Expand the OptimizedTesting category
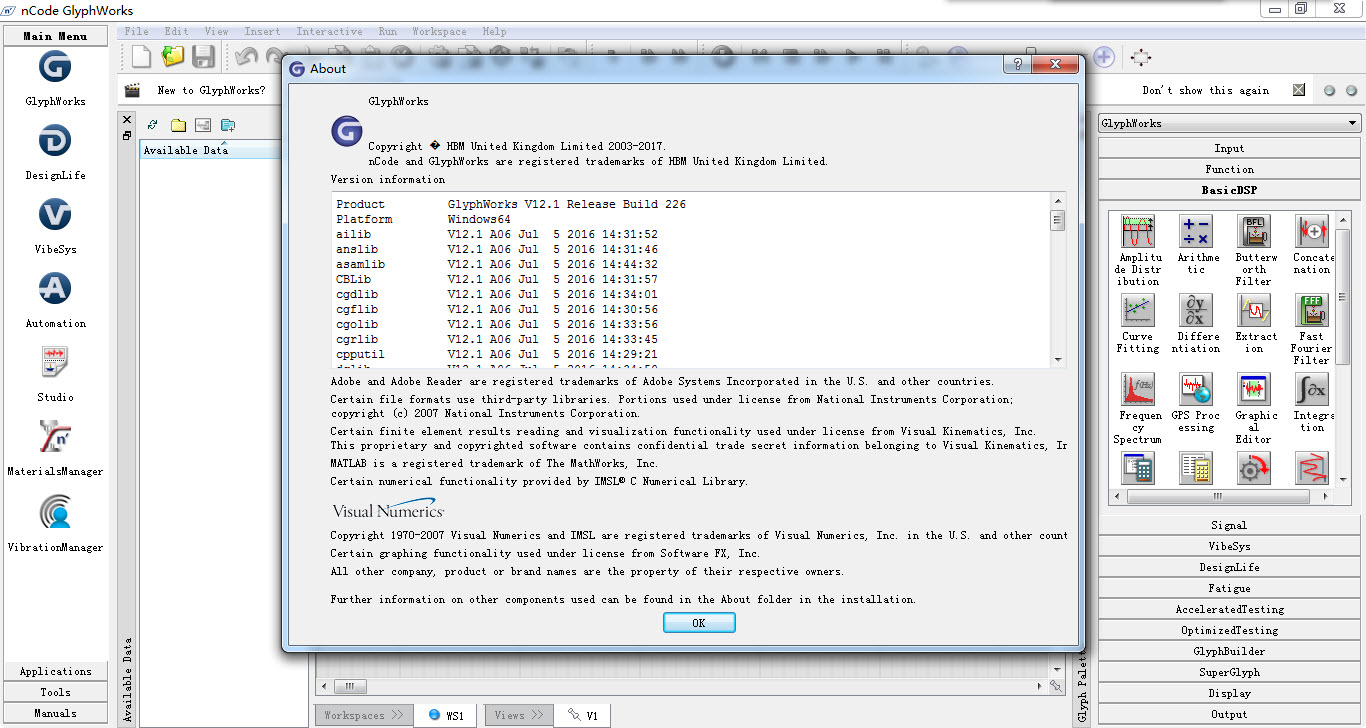 point(1229,630)
